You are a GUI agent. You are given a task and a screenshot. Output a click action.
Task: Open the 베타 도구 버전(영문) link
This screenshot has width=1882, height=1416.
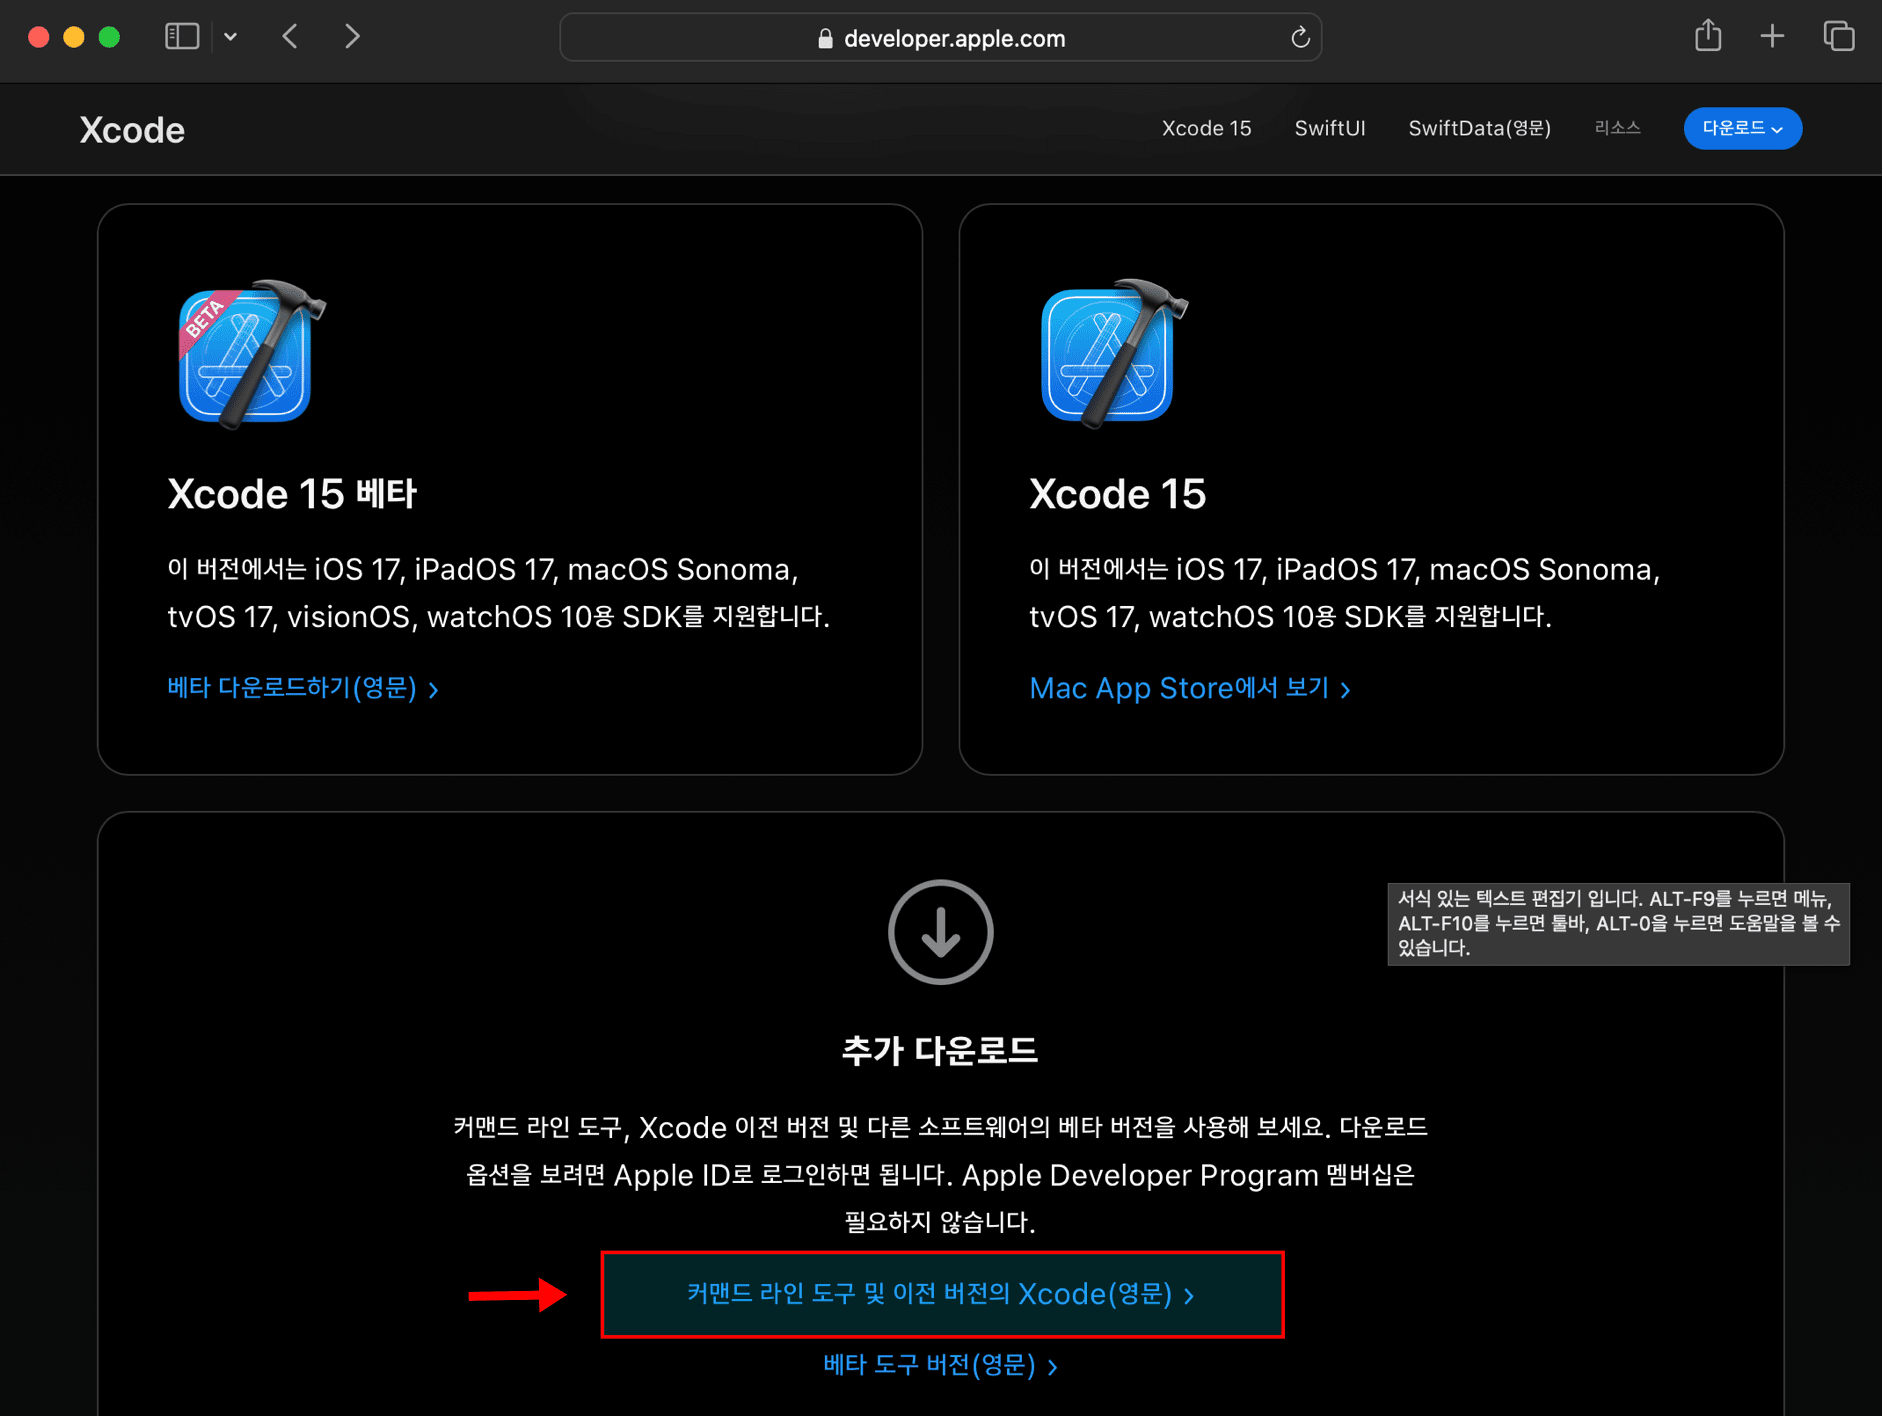(940, 1365)
